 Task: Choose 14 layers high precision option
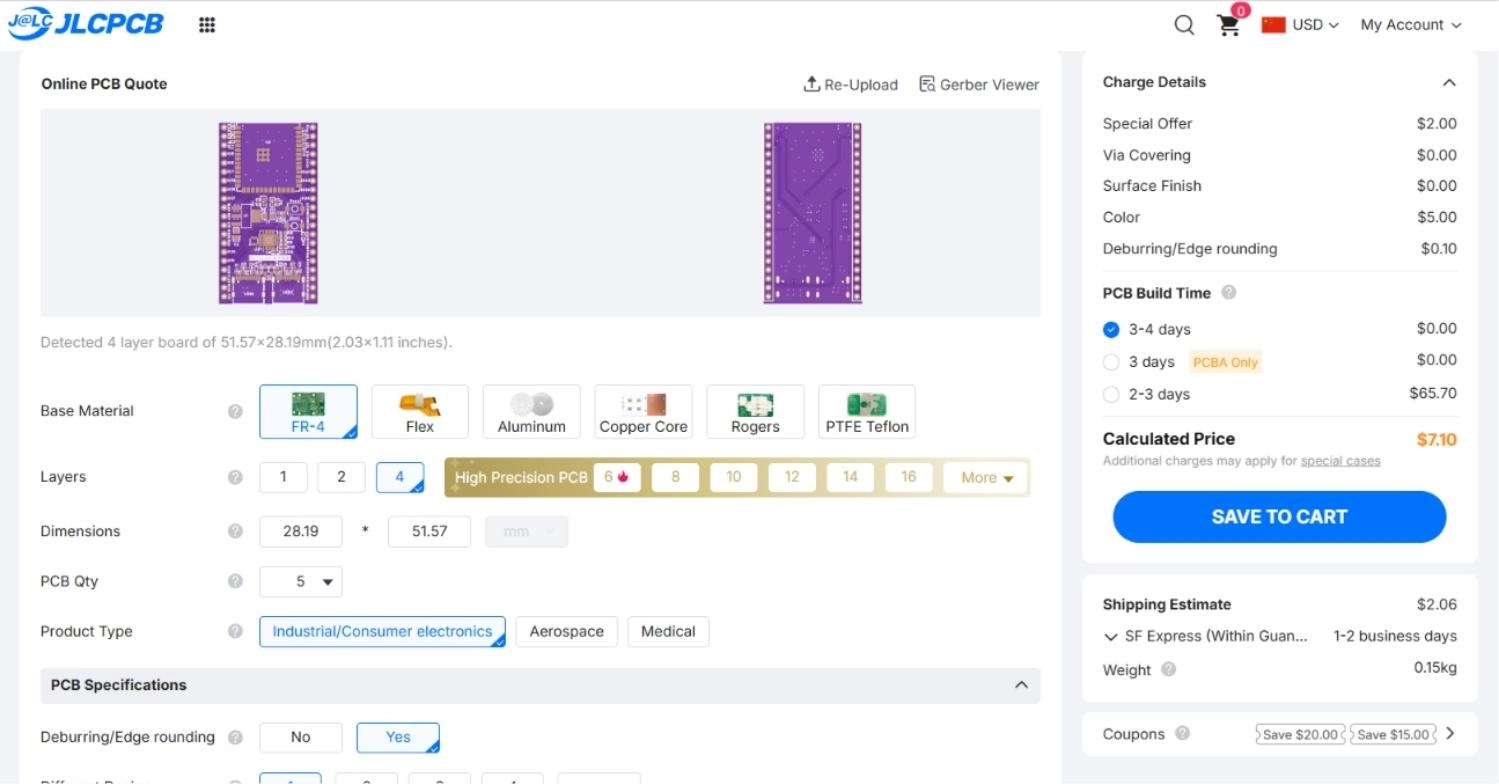[x=850, y=477]
